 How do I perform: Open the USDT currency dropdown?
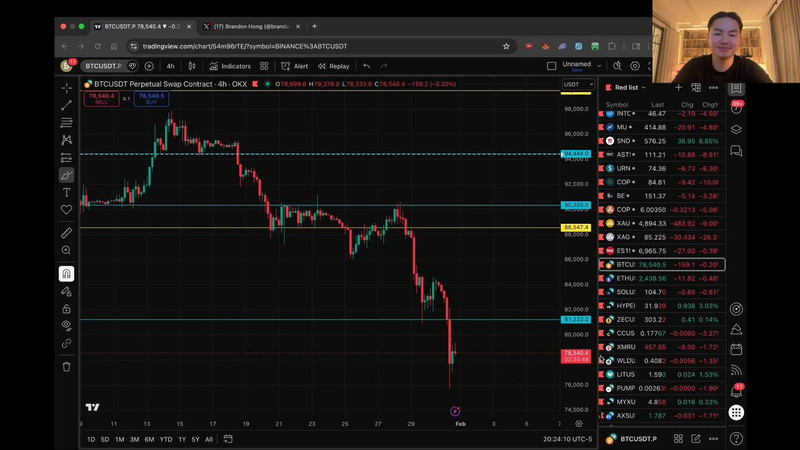click(578, 85)
